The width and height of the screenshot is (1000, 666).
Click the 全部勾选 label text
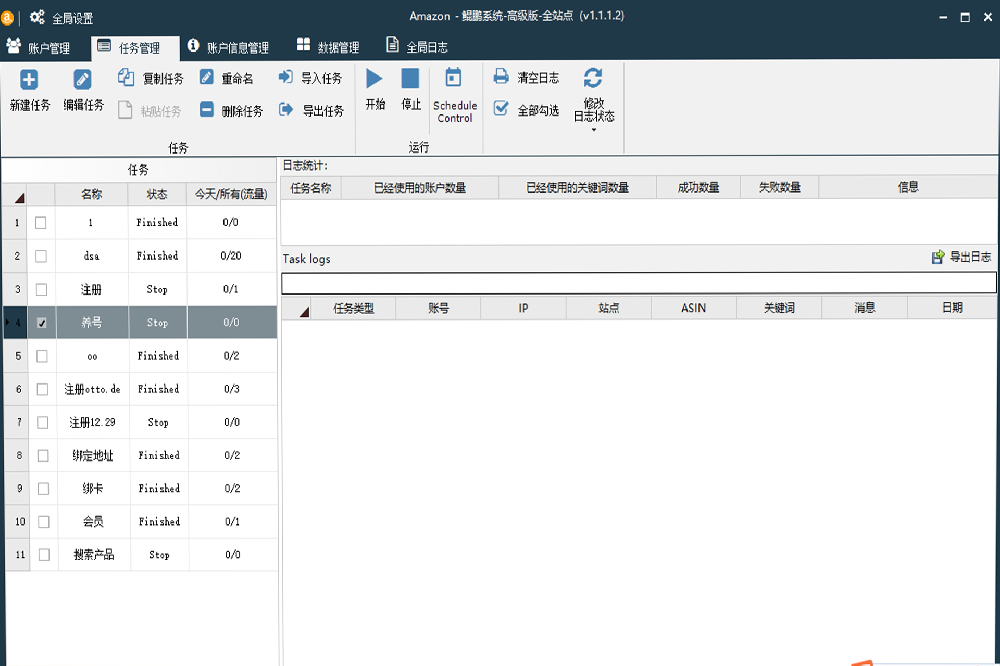tap(538, 111)
